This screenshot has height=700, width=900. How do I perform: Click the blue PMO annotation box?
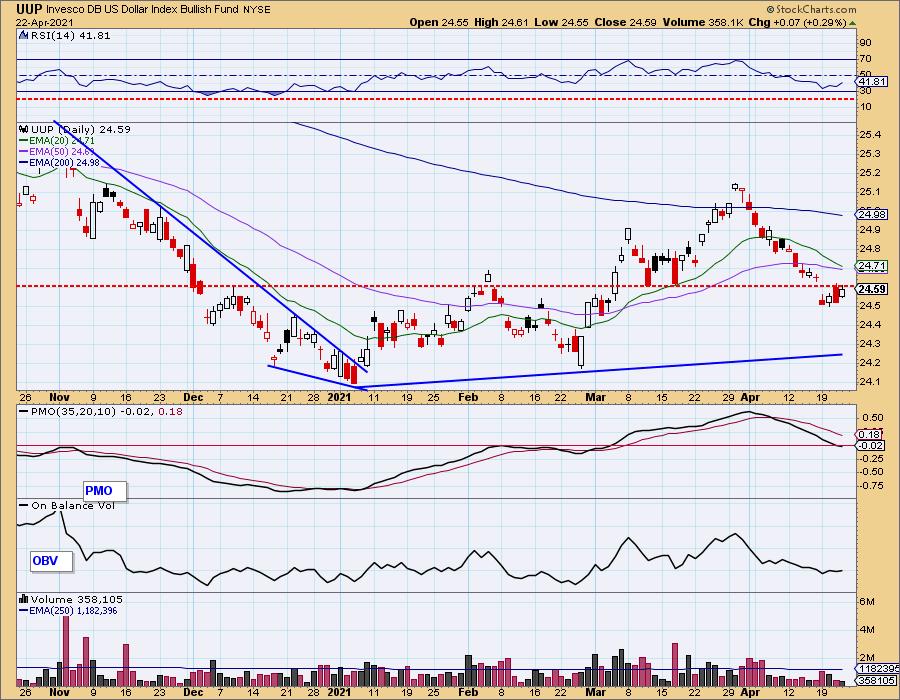105,491
